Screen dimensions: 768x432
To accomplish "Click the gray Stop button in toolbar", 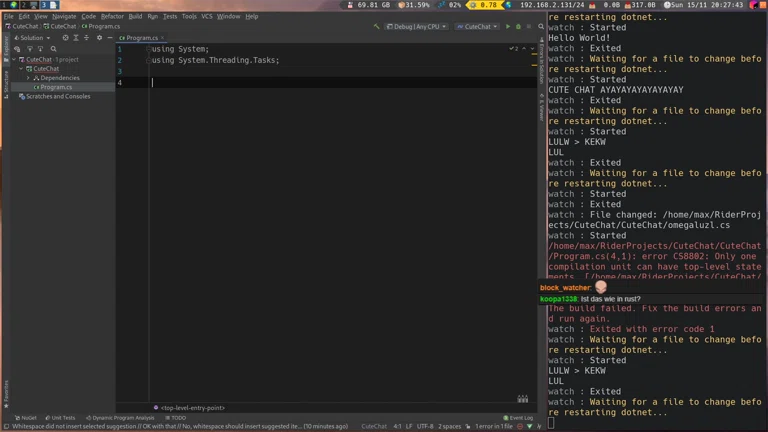I will coord(528,26).
